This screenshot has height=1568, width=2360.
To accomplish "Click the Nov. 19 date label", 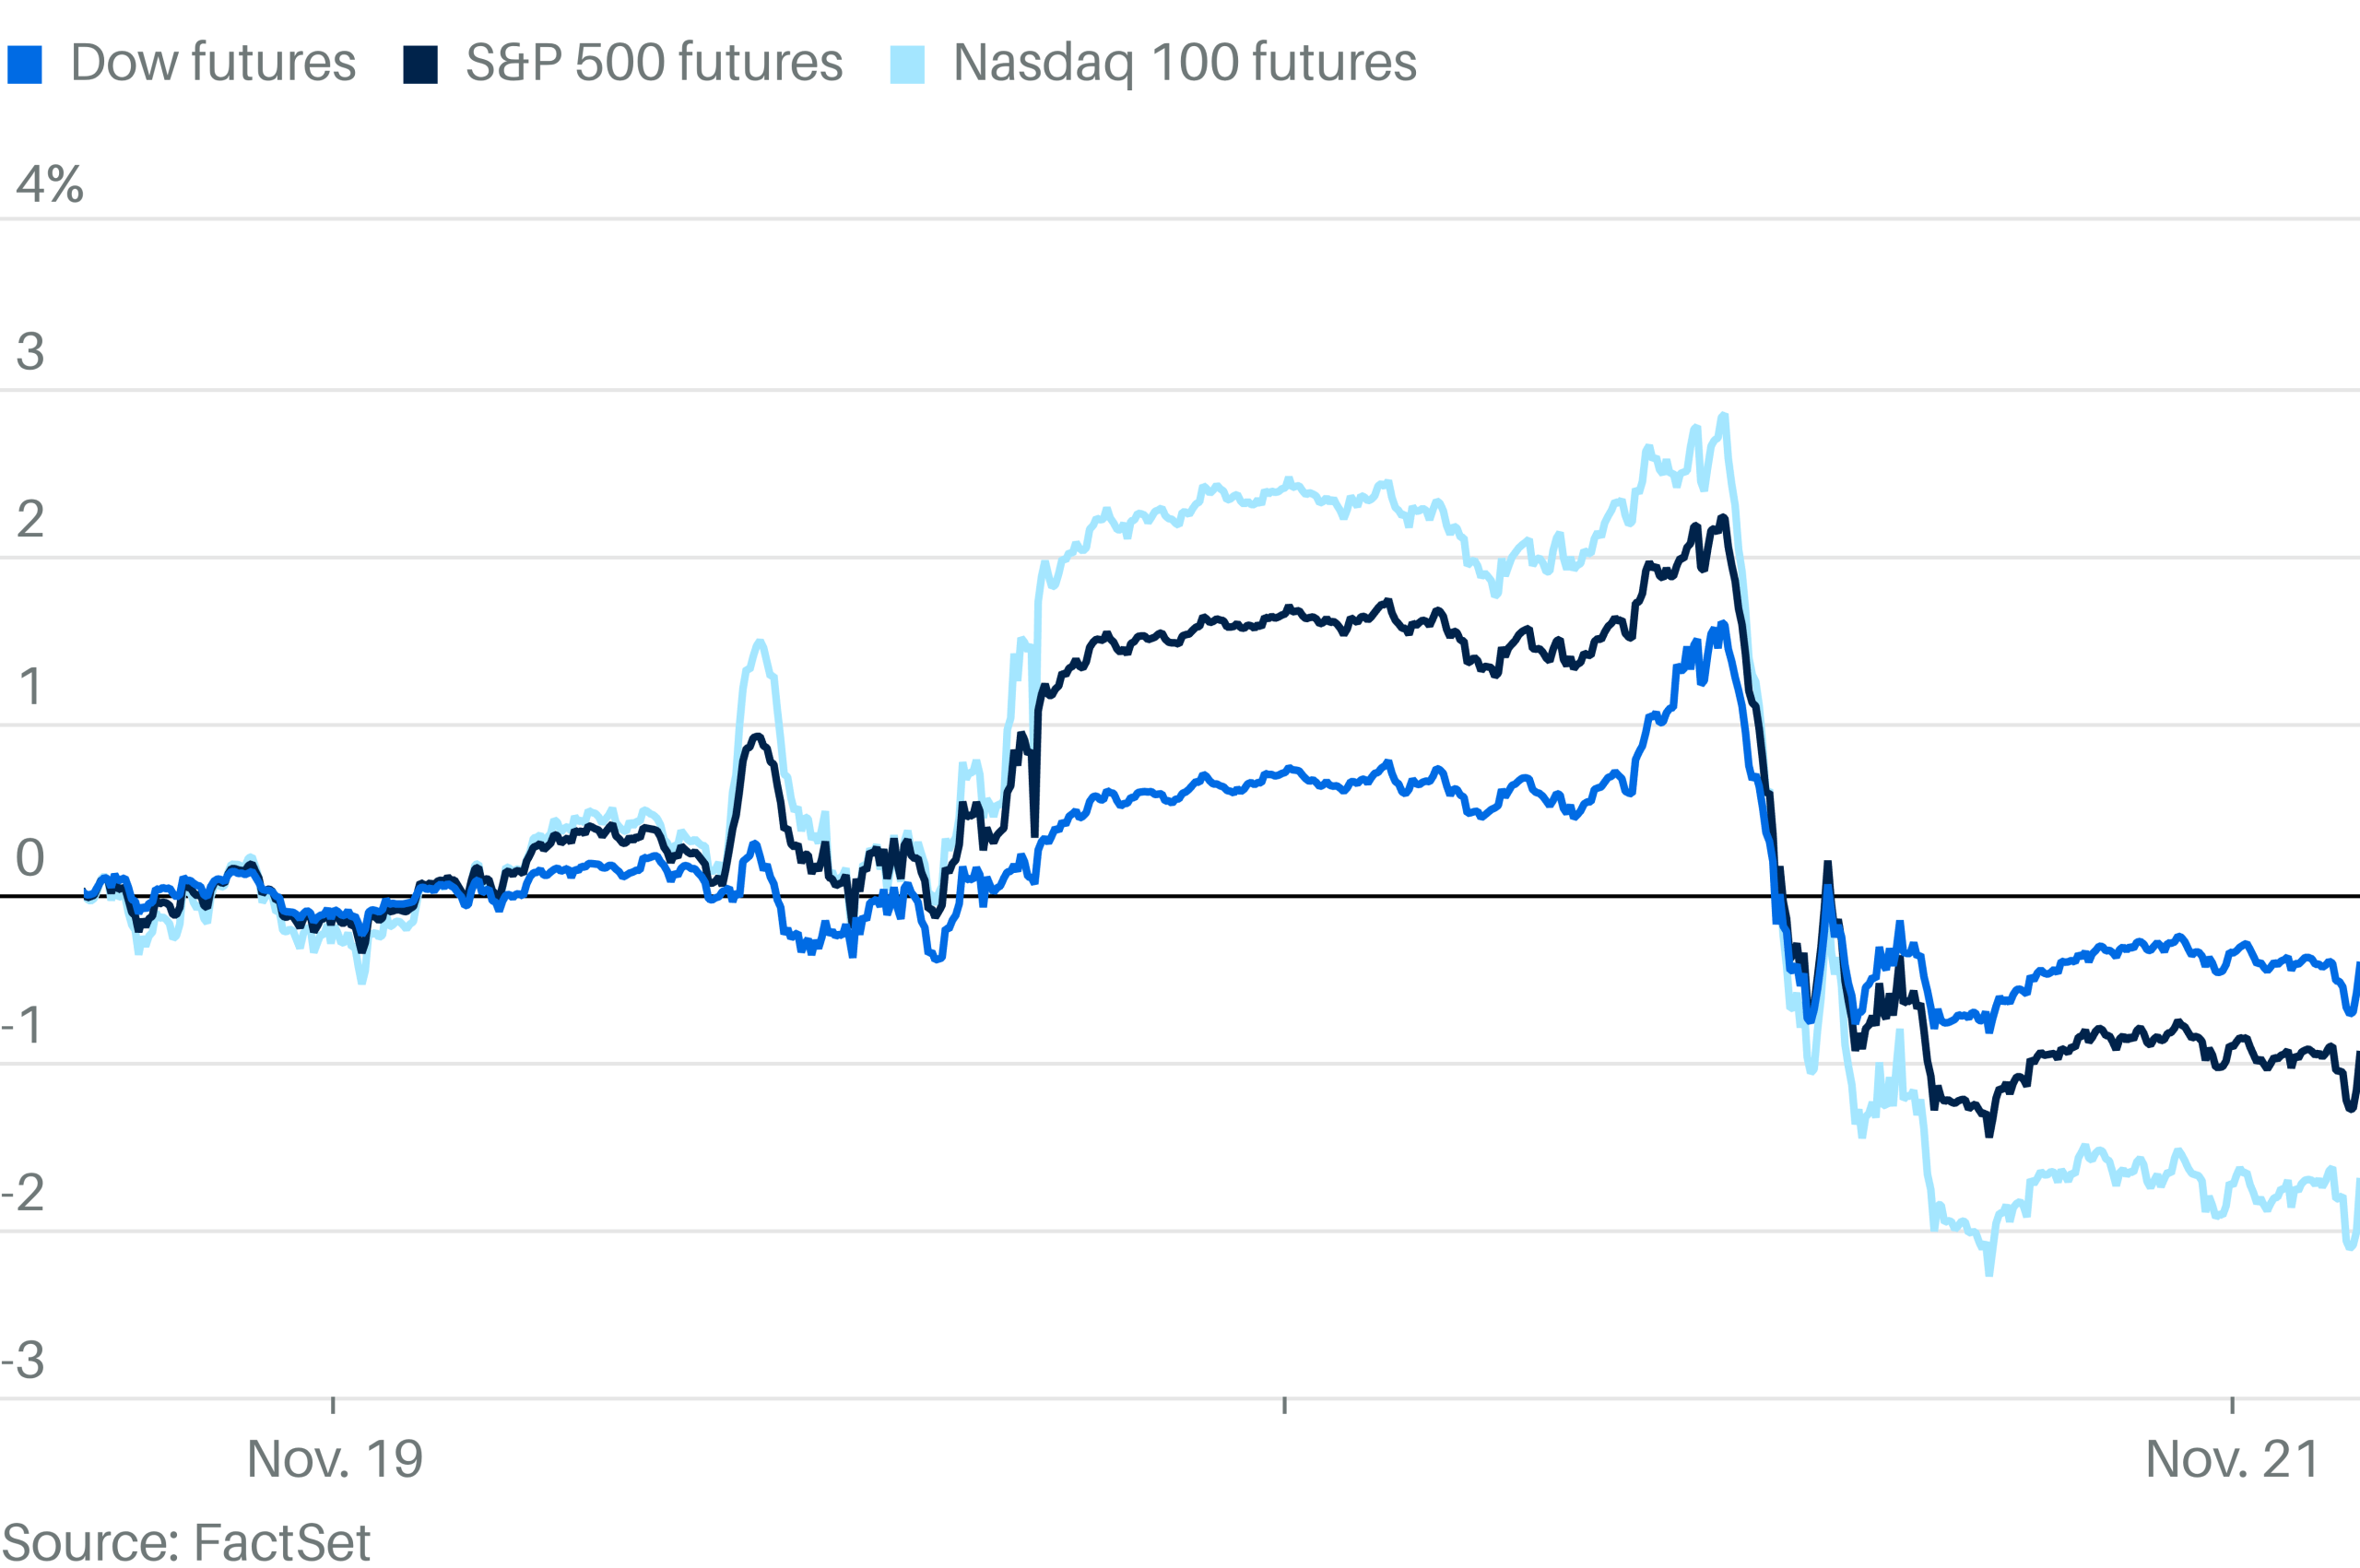I will 335,1459.
